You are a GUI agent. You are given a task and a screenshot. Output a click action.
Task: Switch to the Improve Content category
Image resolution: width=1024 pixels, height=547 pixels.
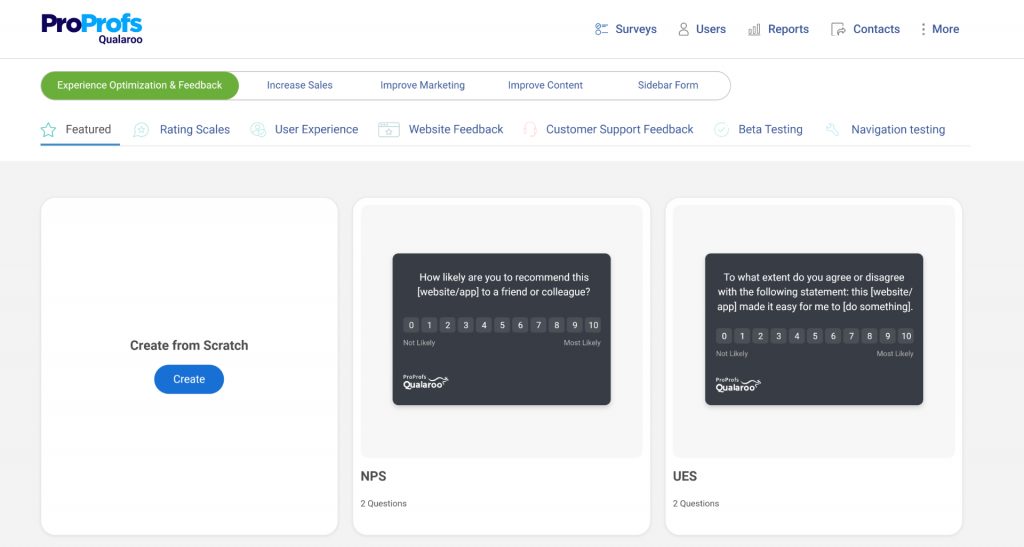tap(545, 86)
